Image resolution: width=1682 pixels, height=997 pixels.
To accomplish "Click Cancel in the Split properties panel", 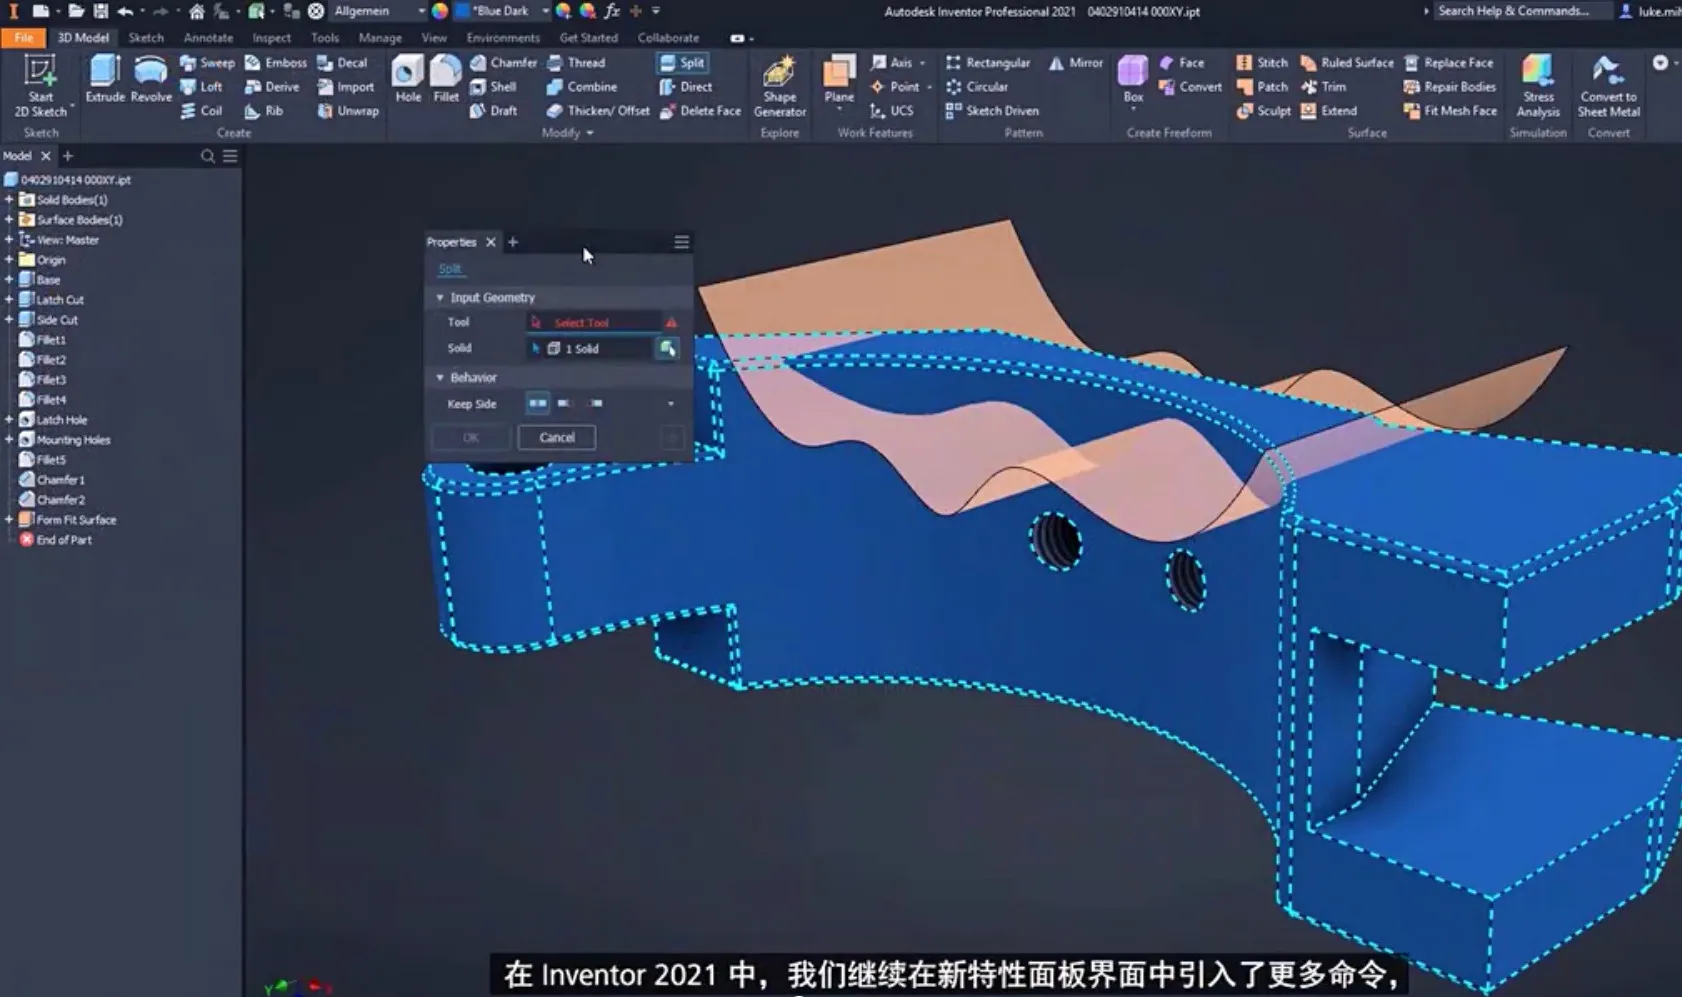I will pyautogui.click(x=556, y=437).
